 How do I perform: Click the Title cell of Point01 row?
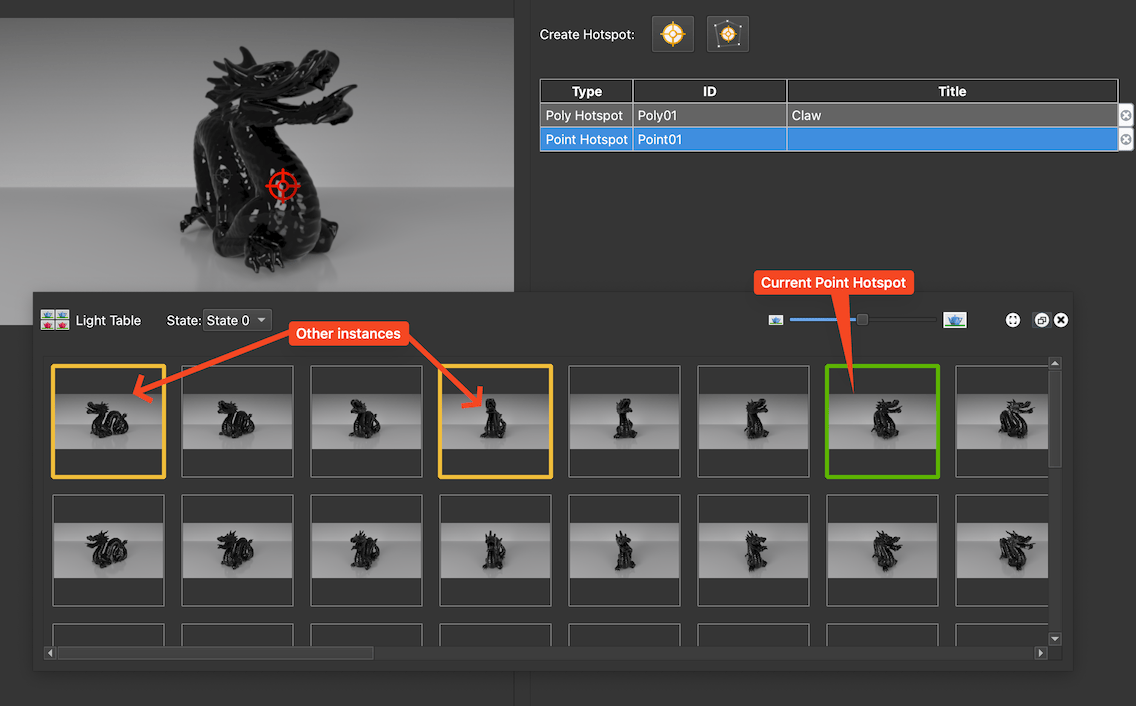click(x=951, y=140)
